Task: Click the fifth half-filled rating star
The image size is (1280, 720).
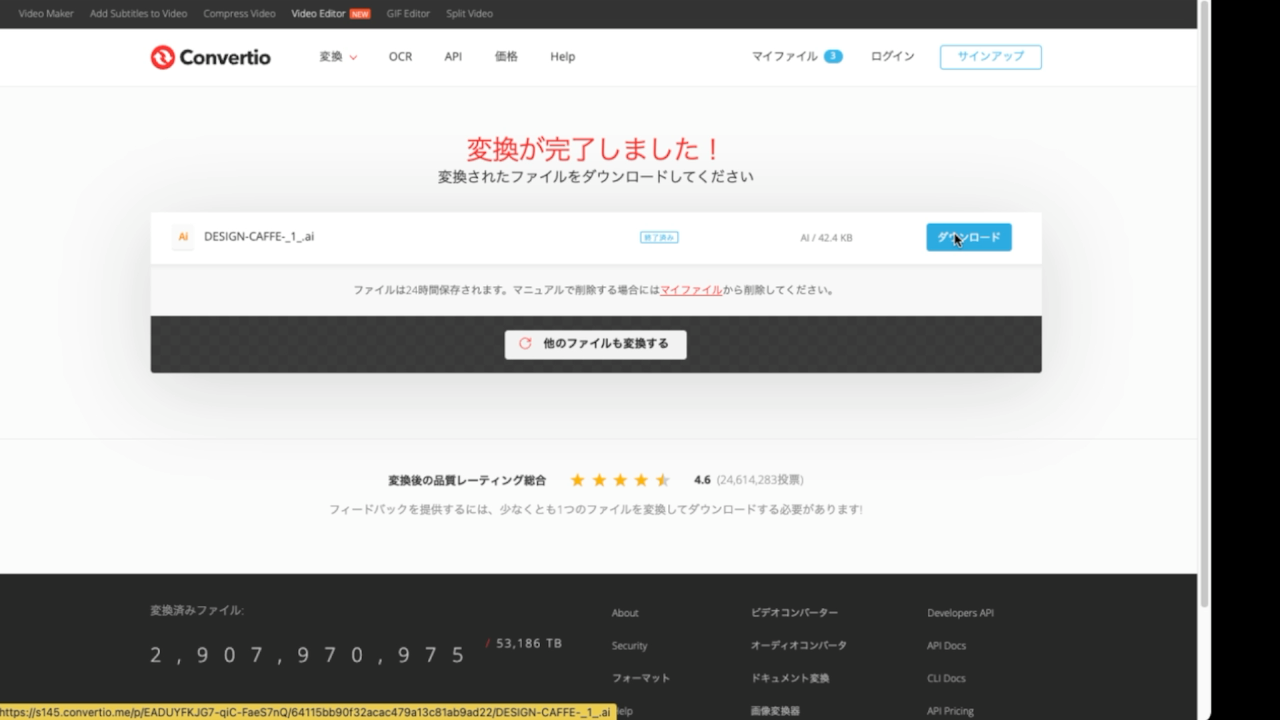Action: click(x=662, y=480)
